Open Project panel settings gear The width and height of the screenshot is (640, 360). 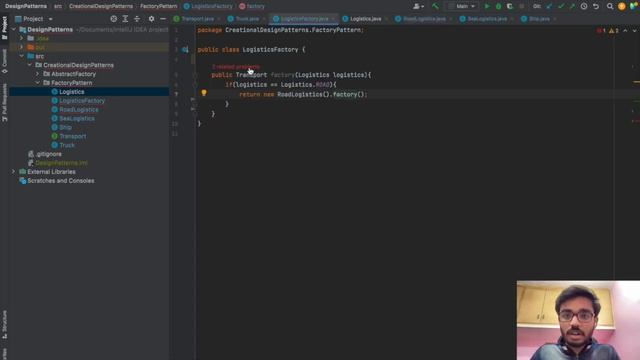151,19
